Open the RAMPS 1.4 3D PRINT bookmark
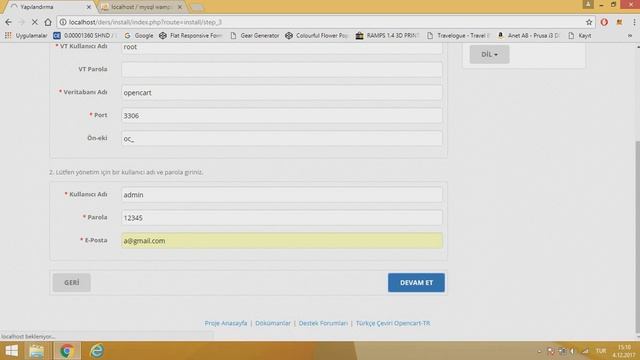The height and width of the screenshot is (360, 640). tap(387, 36)
